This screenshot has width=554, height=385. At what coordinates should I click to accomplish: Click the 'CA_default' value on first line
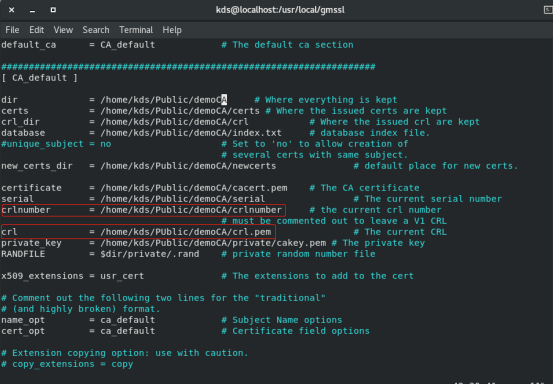(128, 45)
